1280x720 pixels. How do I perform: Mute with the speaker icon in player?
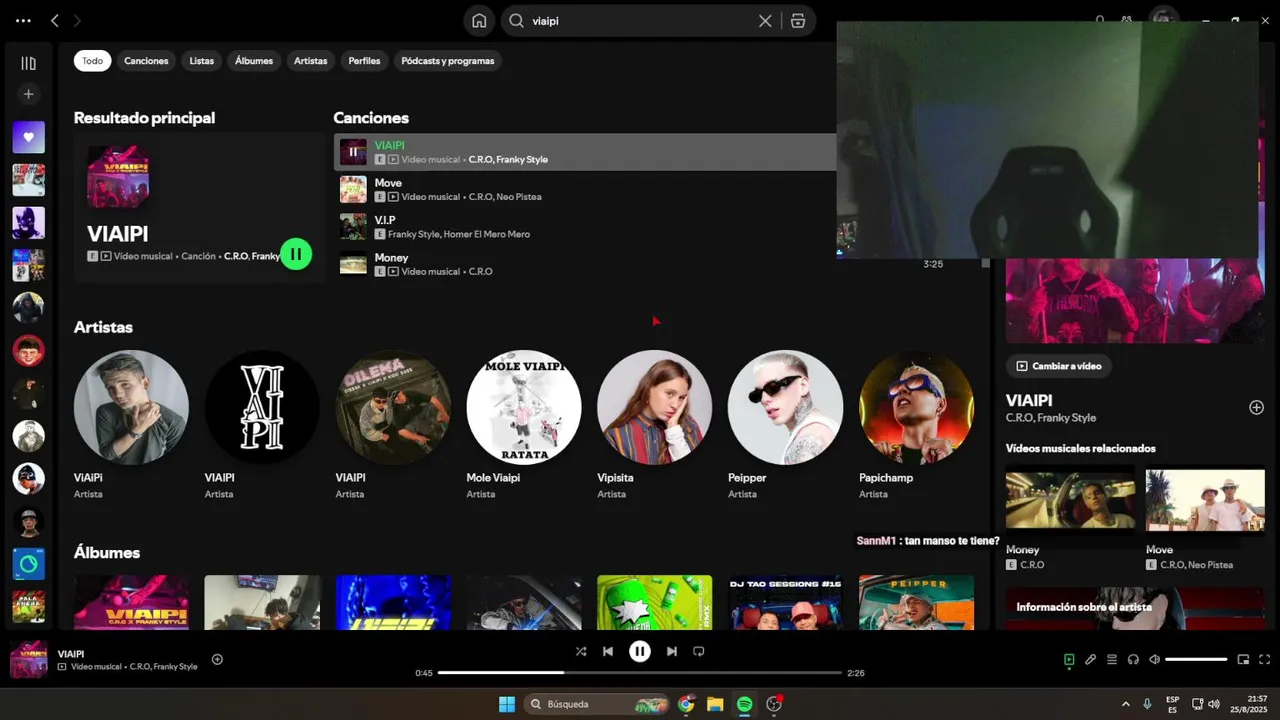[x=1155, y=659]
